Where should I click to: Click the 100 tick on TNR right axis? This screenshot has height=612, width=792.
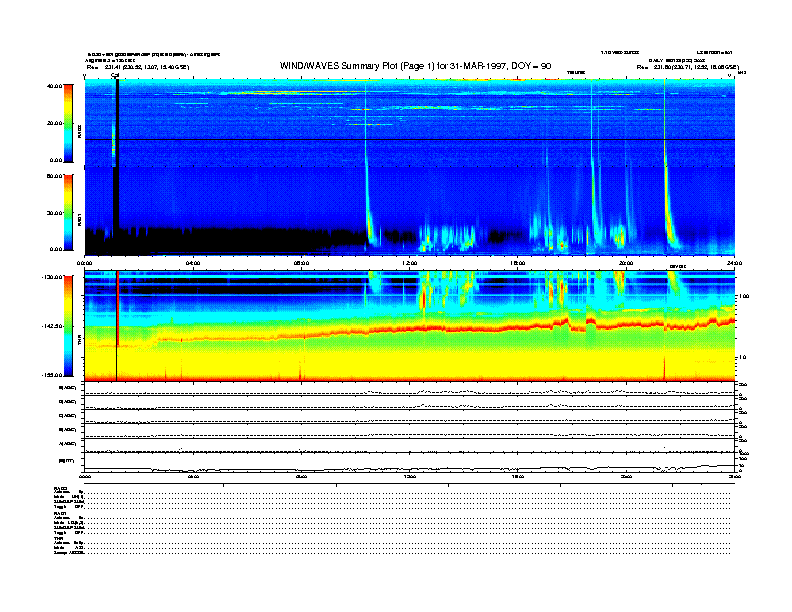coord(744,296)
